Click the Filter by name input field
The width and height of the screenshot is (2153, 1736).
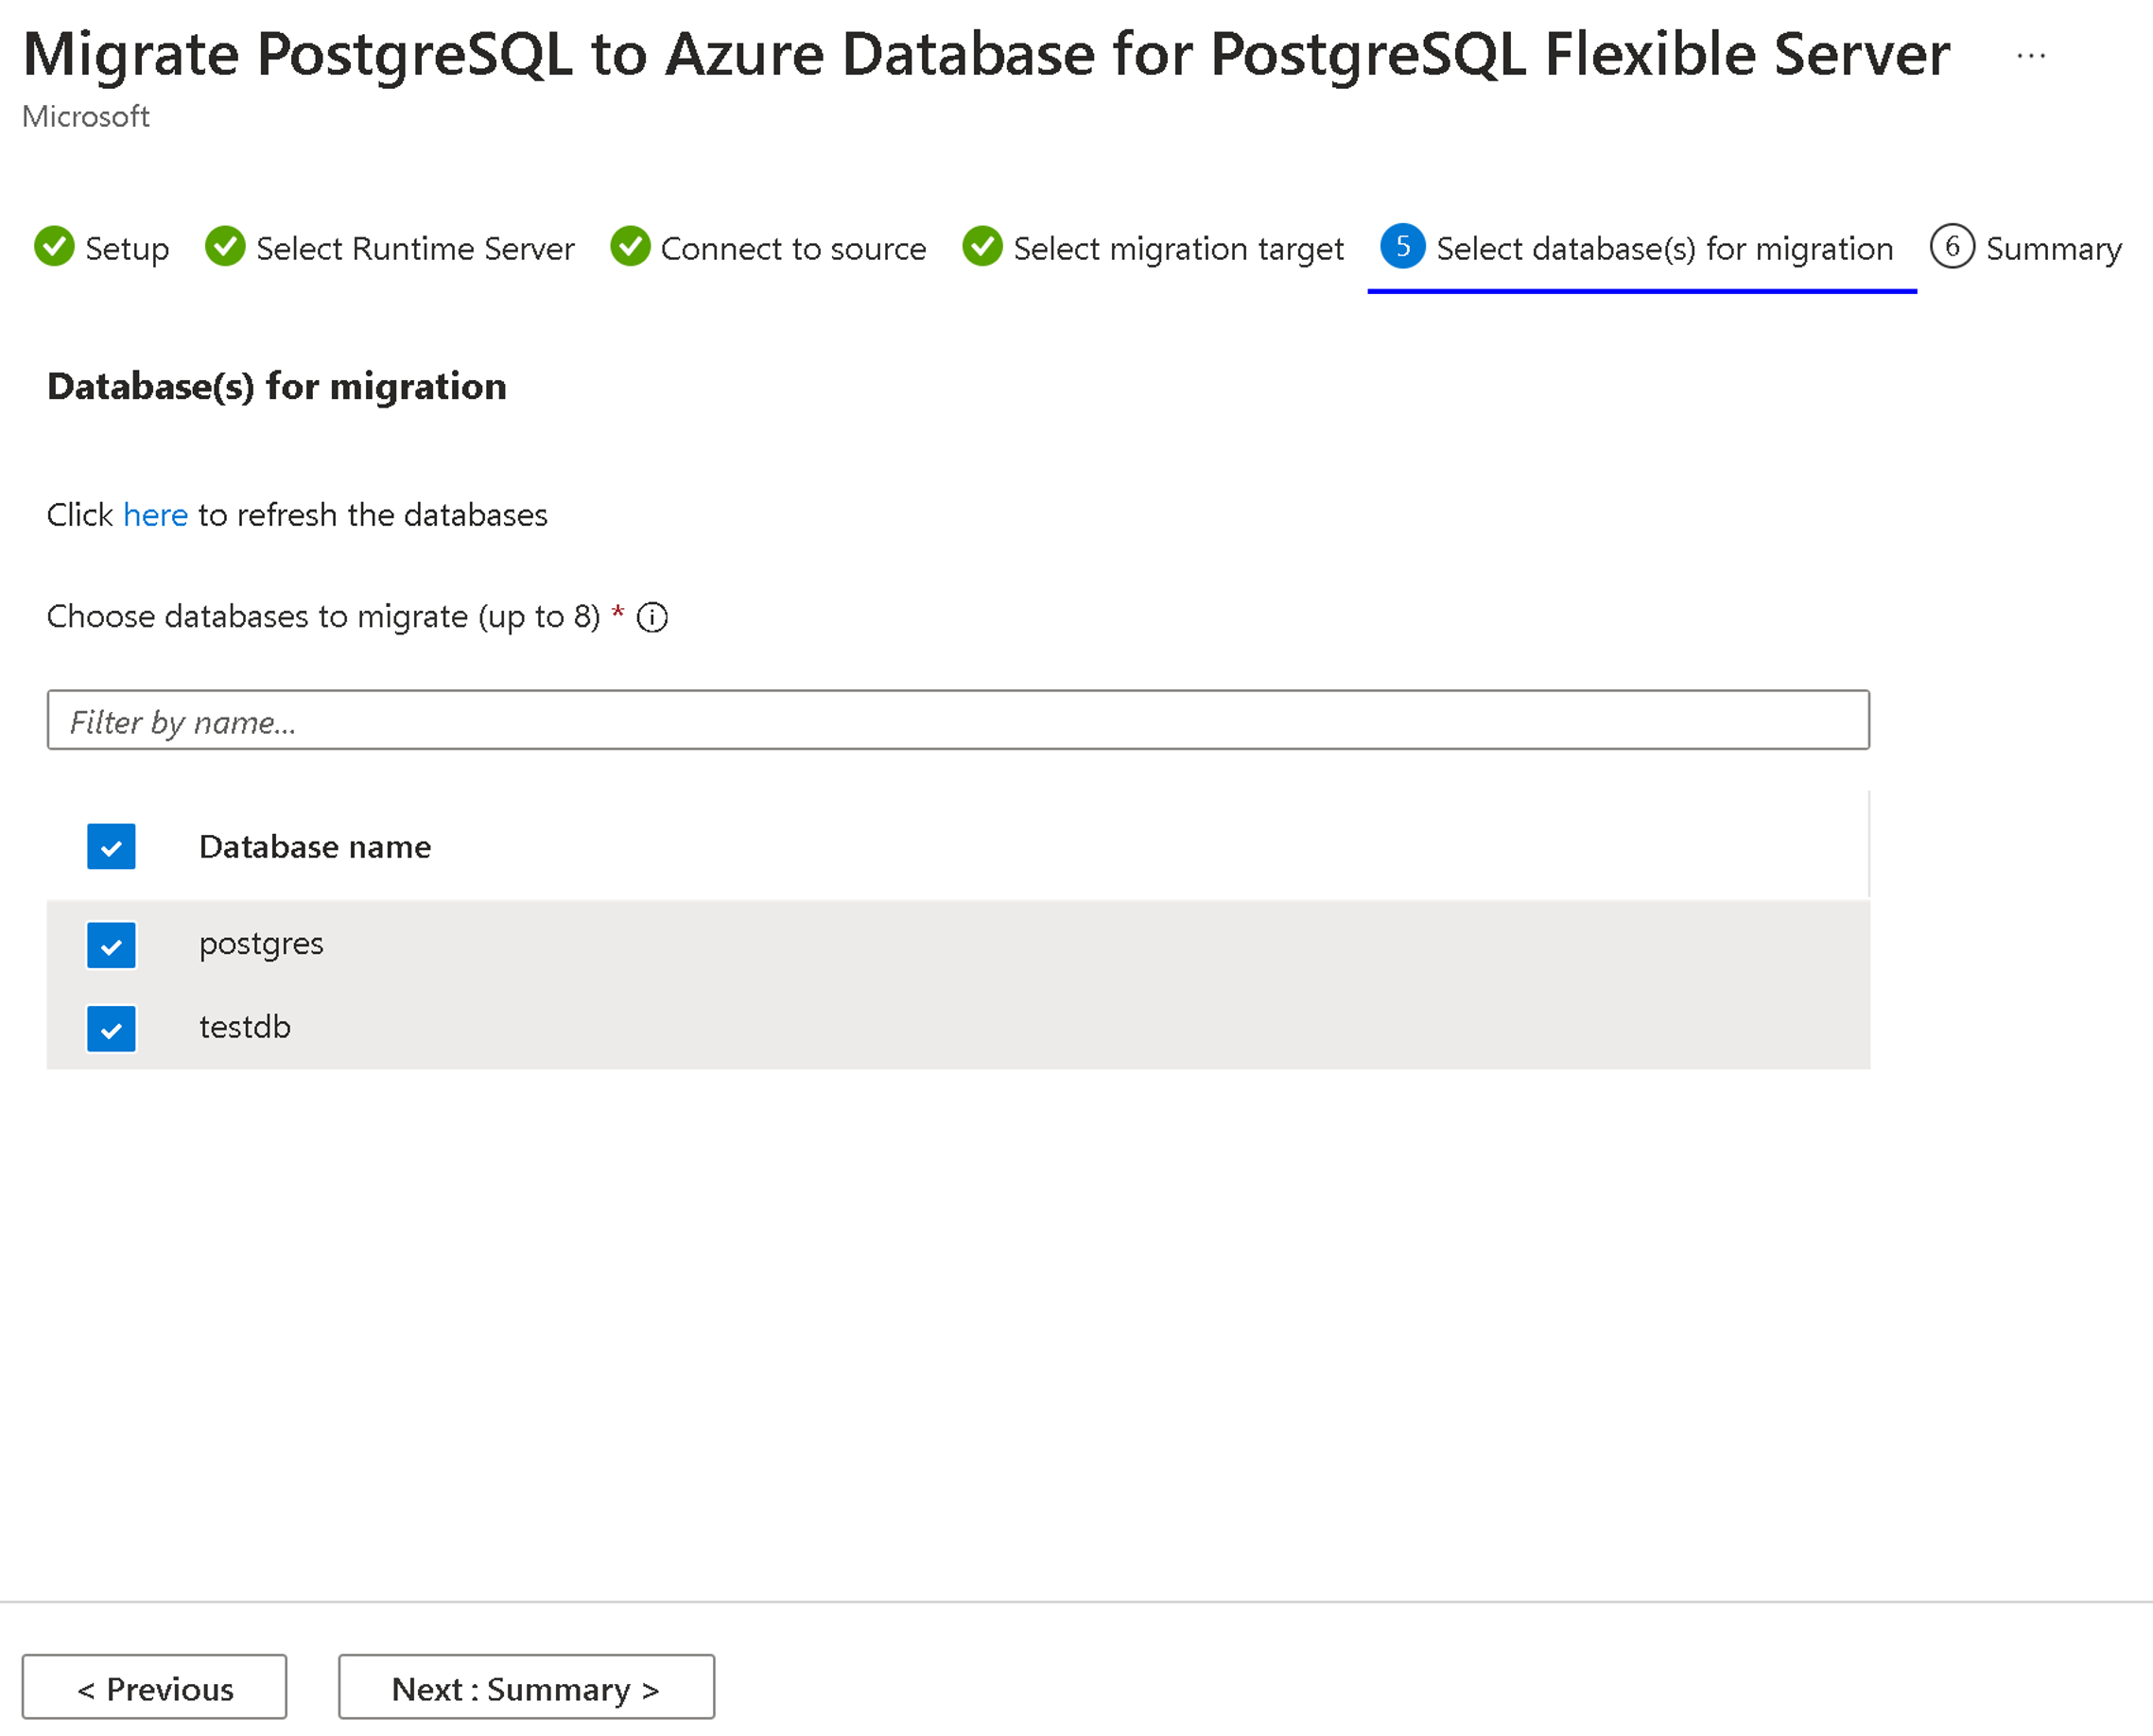coord(958,720)
